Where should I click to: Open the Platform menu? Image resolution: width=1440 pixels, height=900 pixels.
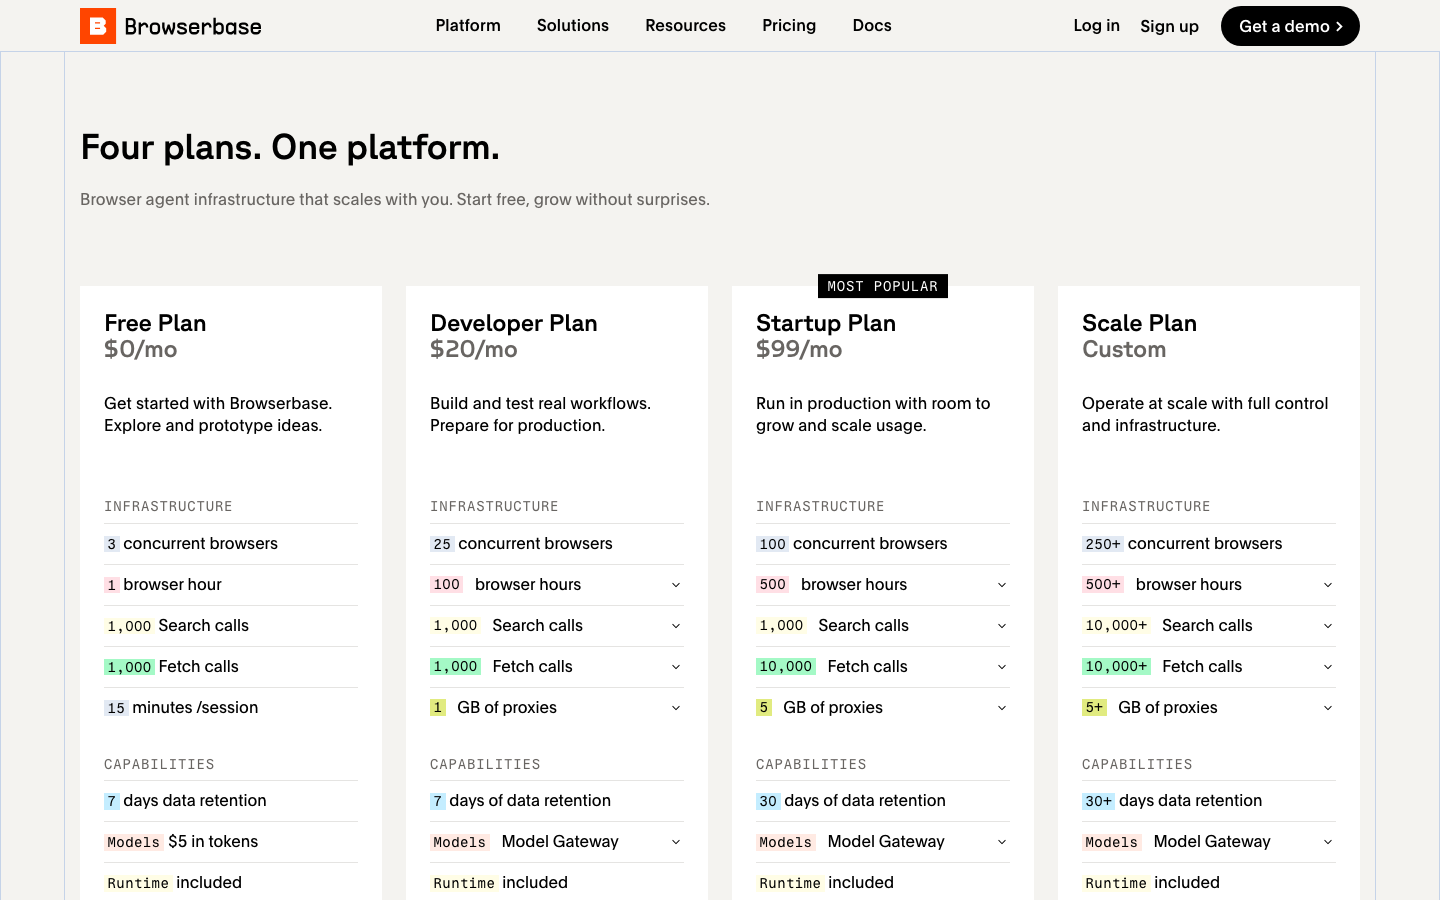point(468,25)
